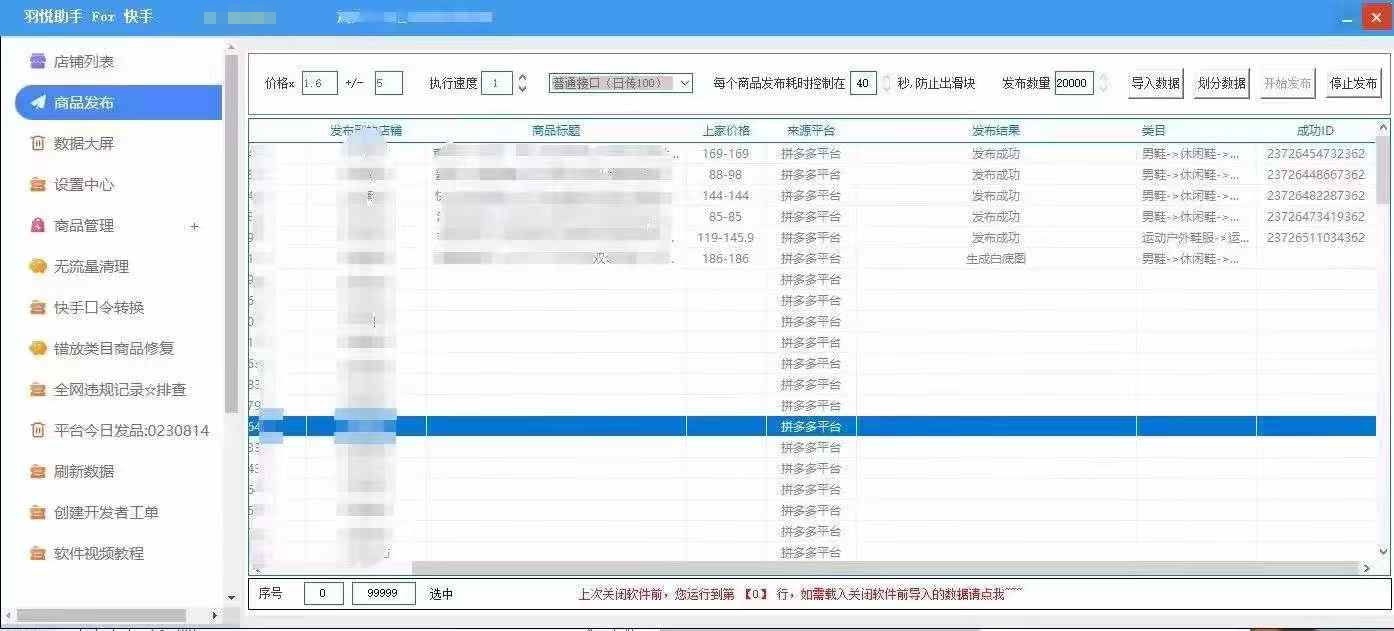Click the 发布数量 input field
This screenshot has width=1394, height=631.
tap(1073, 83)
